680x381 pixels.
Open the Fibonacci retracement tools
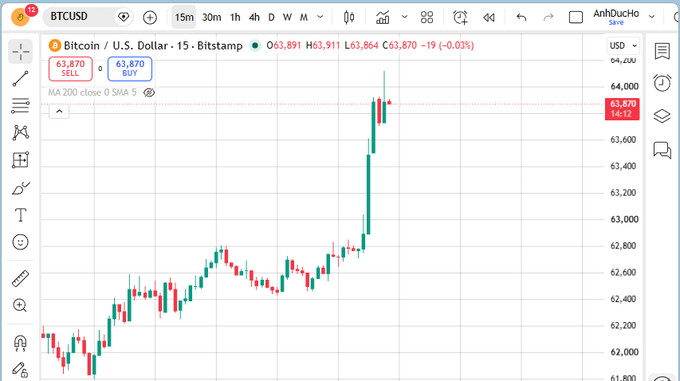pyautogui.click(x=20, y=105)
